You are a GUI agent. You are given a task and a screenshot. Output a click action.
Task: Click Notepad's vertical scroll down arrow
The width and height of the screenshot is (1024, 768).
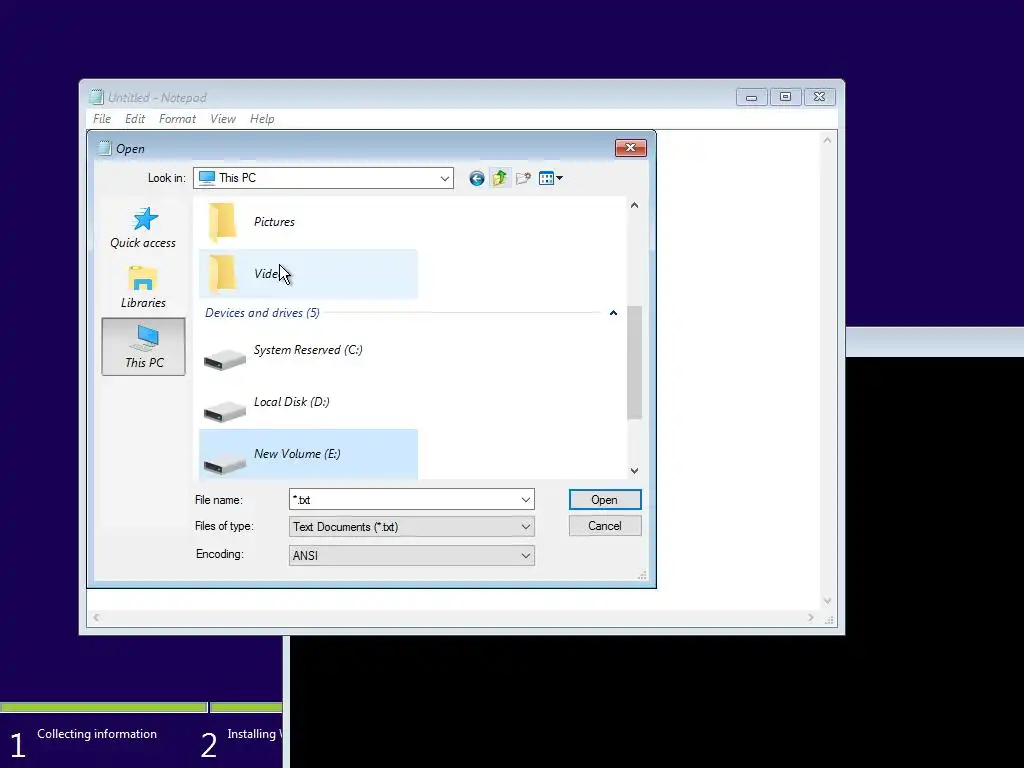click(x=827, y=601)
